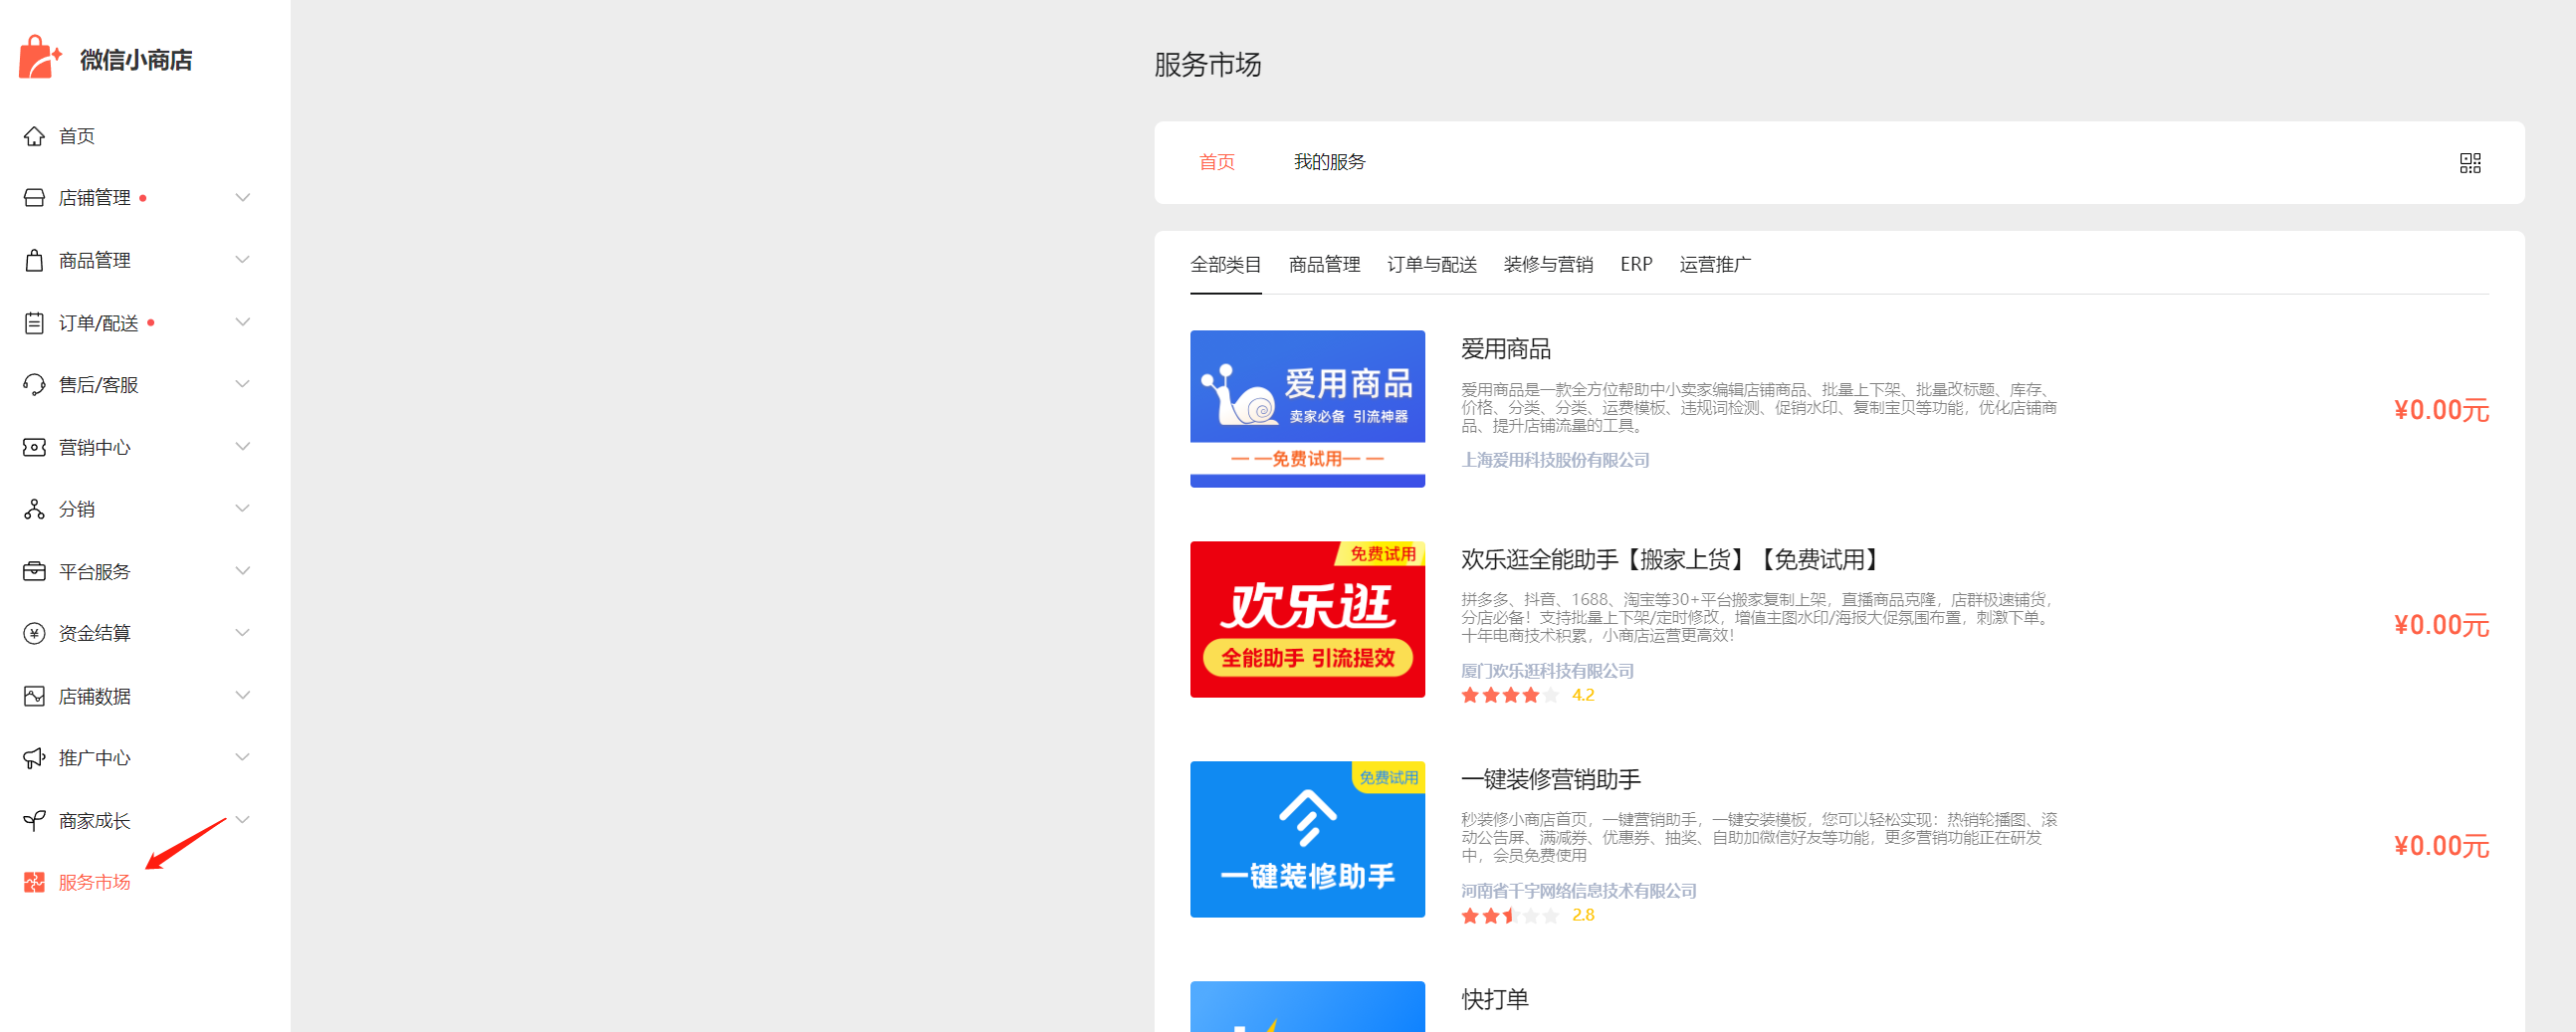Click the 服务市场 puzzle icon
Screen dimensions: 2576x1032
point(34,882)
